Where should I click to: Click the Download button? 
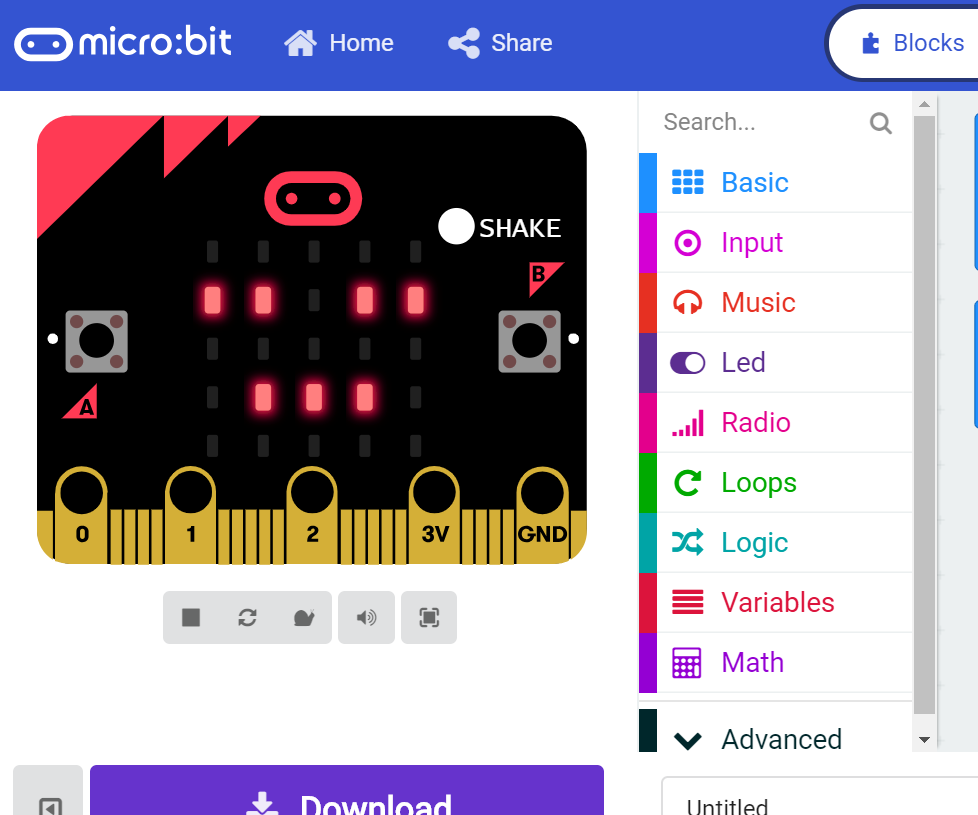(346, 800)
